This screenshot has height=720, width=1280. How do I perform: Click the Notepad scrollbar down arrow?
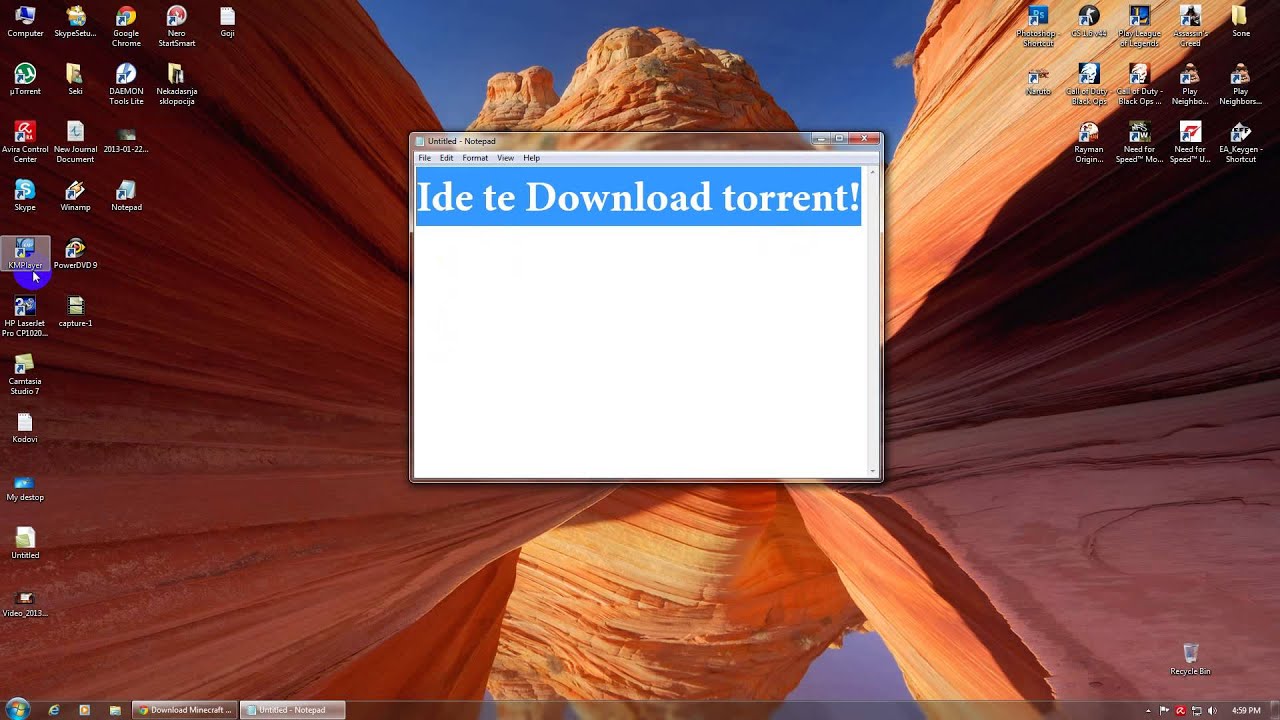pyautogui.click(x=873, y=471)
